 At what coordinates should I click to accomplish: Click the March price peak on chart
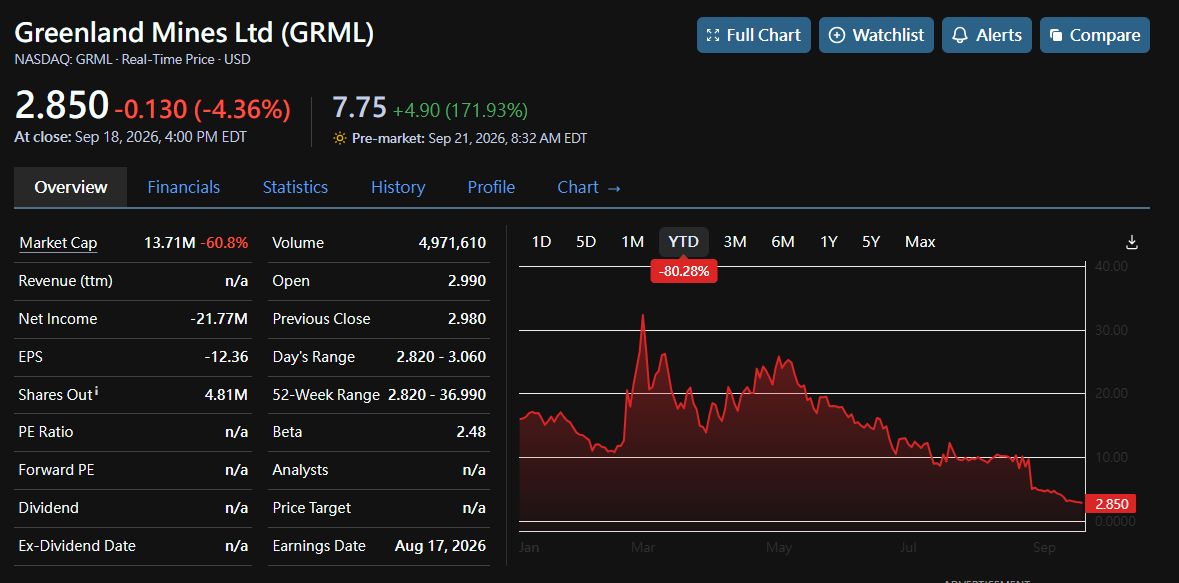tap(643, 315)
